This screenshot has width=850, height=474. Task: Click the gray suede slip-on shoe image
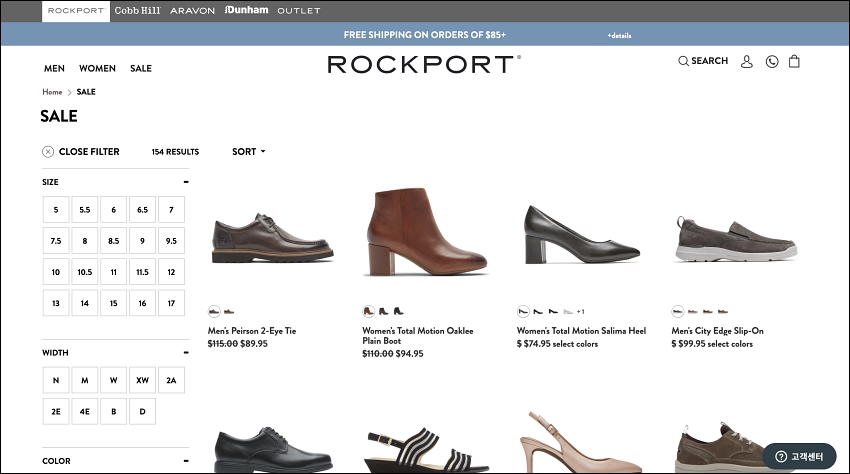[736, 239]
